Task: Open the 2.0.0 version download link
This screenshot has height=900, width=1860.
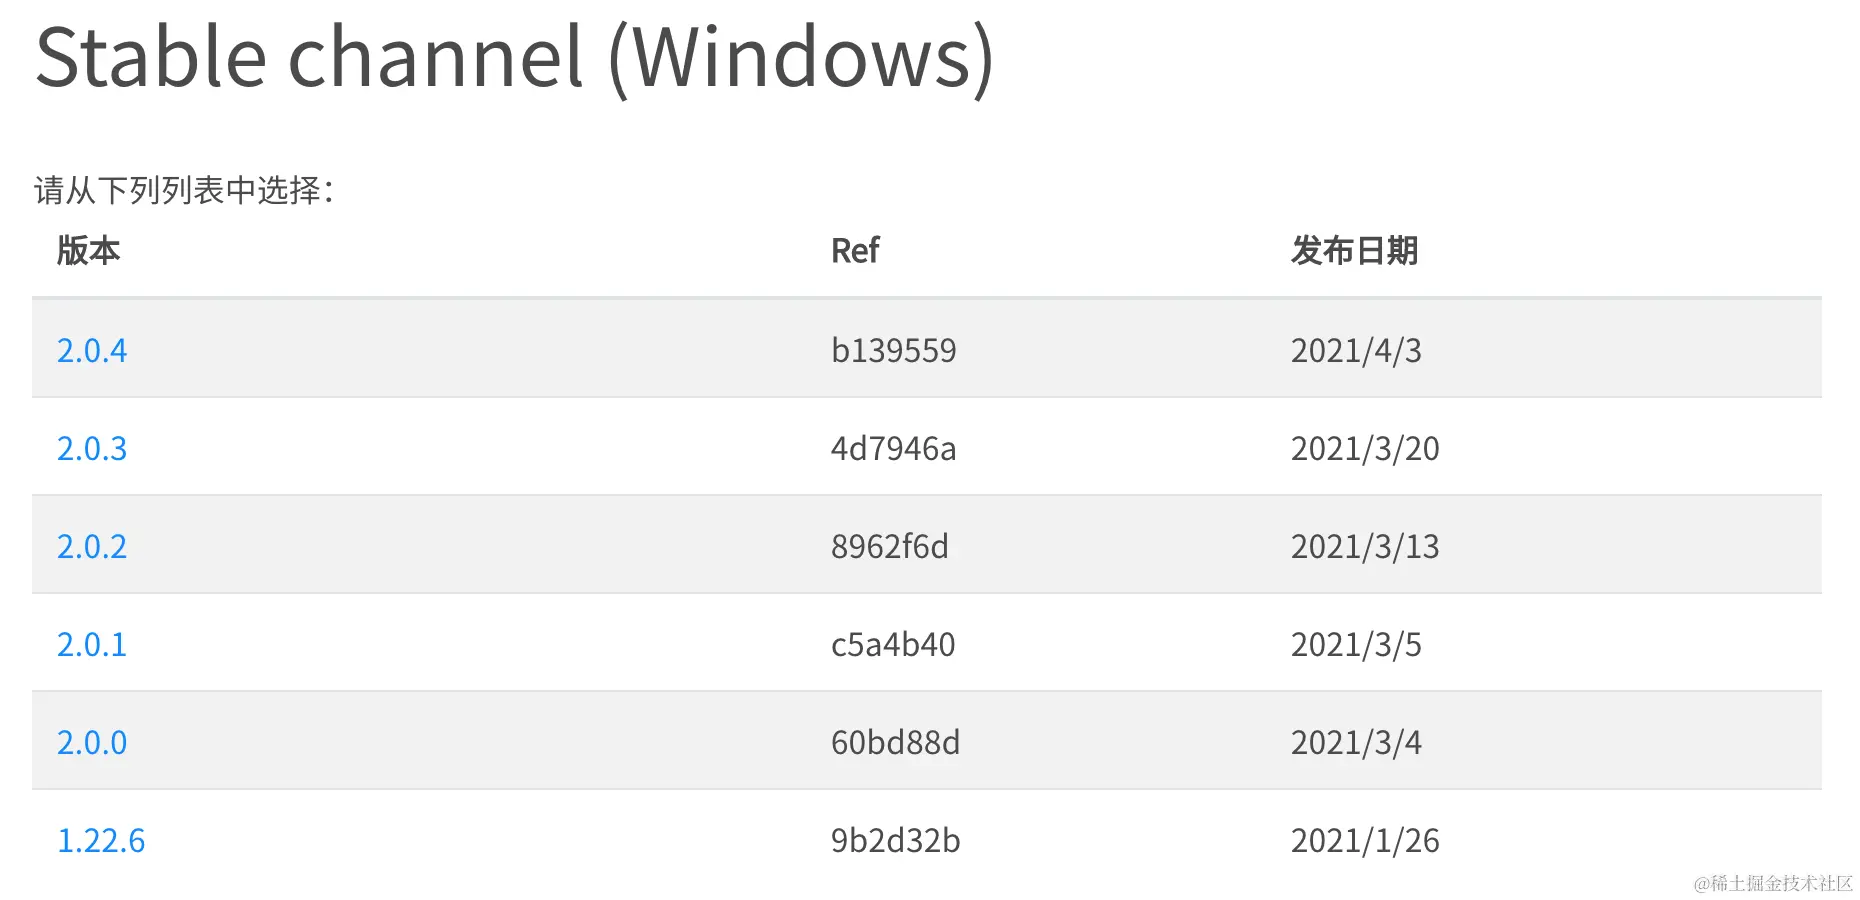Action: 92,742
